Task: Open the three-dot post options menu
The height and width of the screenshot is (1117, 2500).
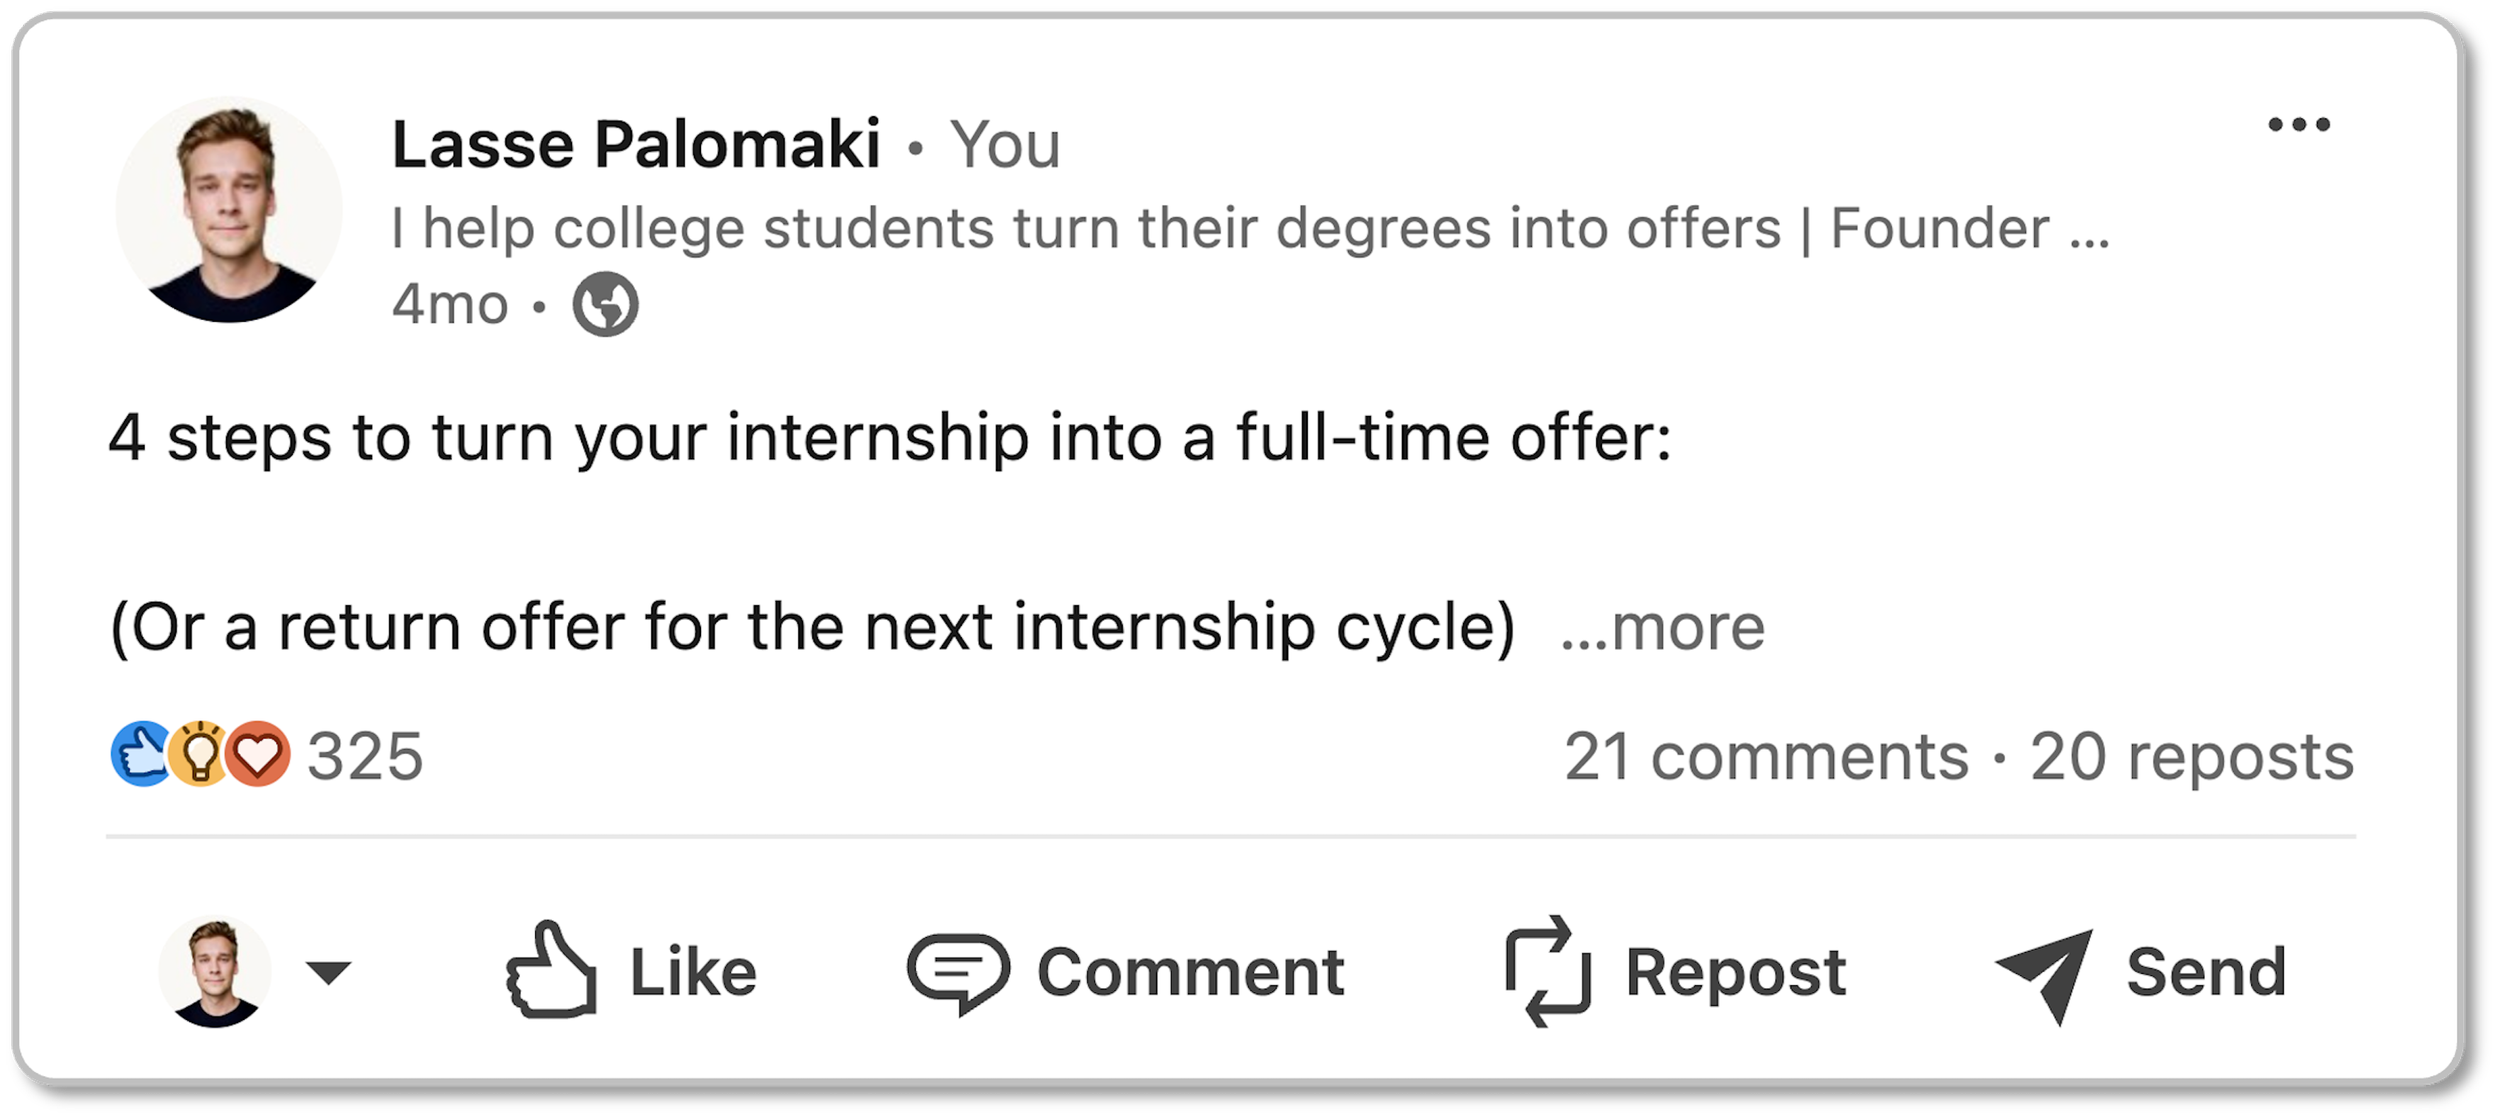Action: coord(2298,125)
